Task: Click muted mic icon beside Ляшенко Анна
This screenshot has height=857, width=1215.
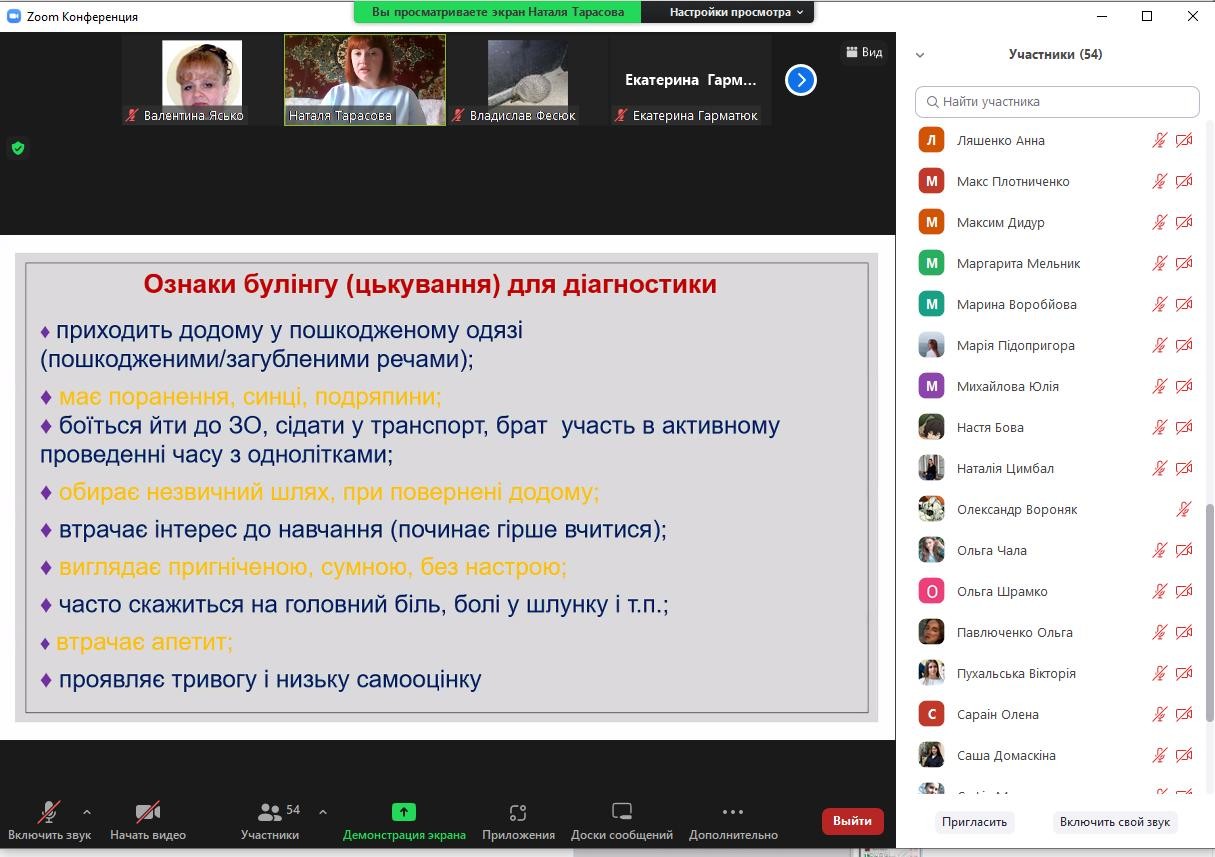Action: coord(1159,141)
